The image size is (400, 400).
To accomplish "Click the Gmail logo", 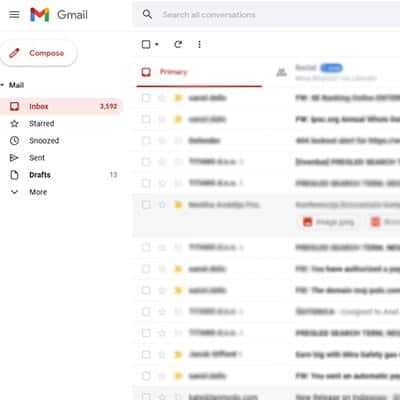I will click(59, 15).
